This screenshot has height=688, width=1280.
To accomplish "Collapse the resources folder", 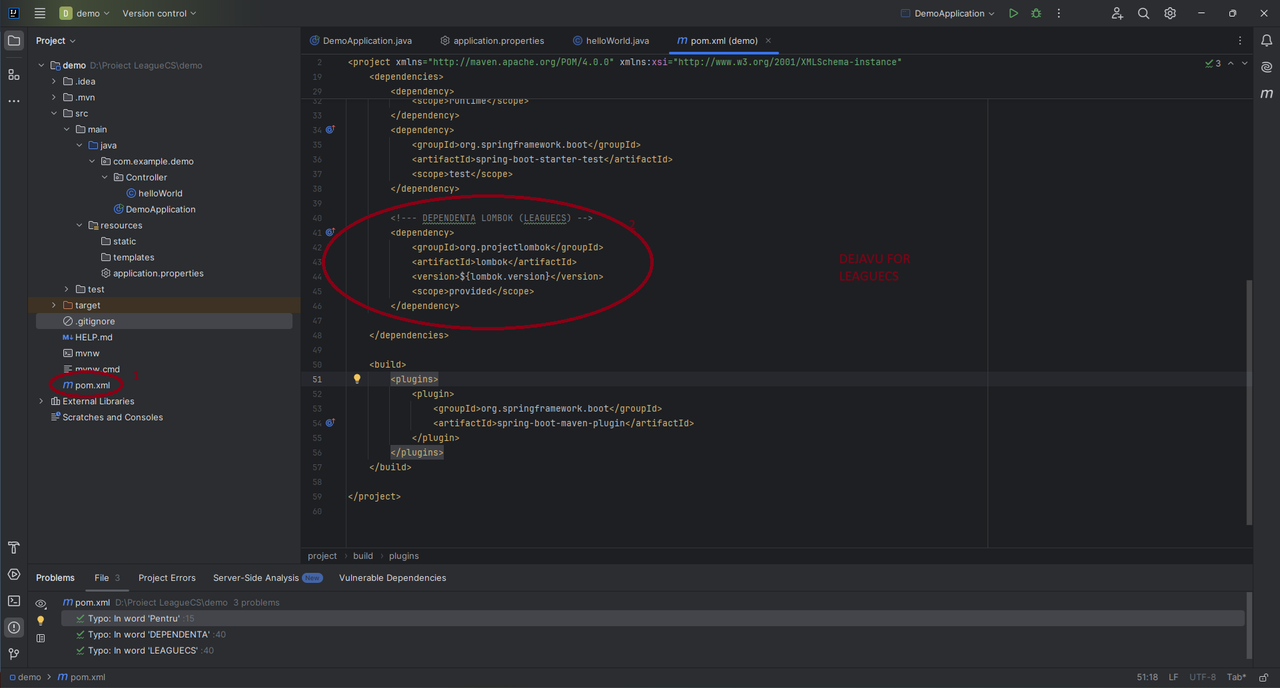I will (80, 225).
